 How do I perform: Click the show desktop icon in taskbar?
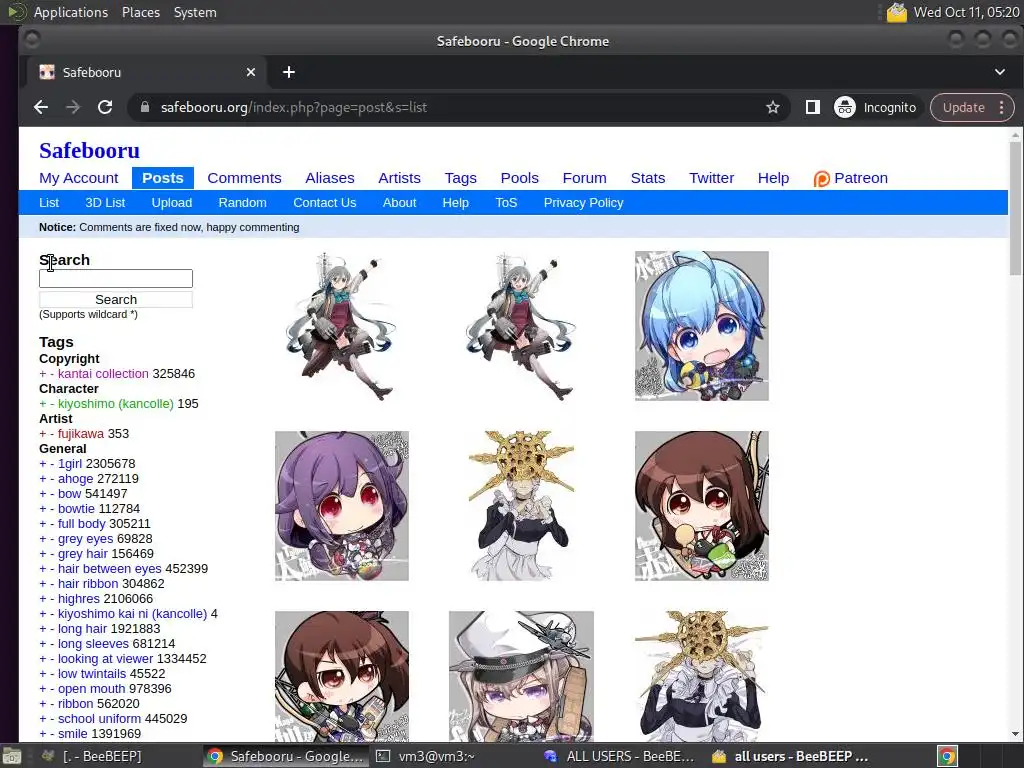(11, 758)
